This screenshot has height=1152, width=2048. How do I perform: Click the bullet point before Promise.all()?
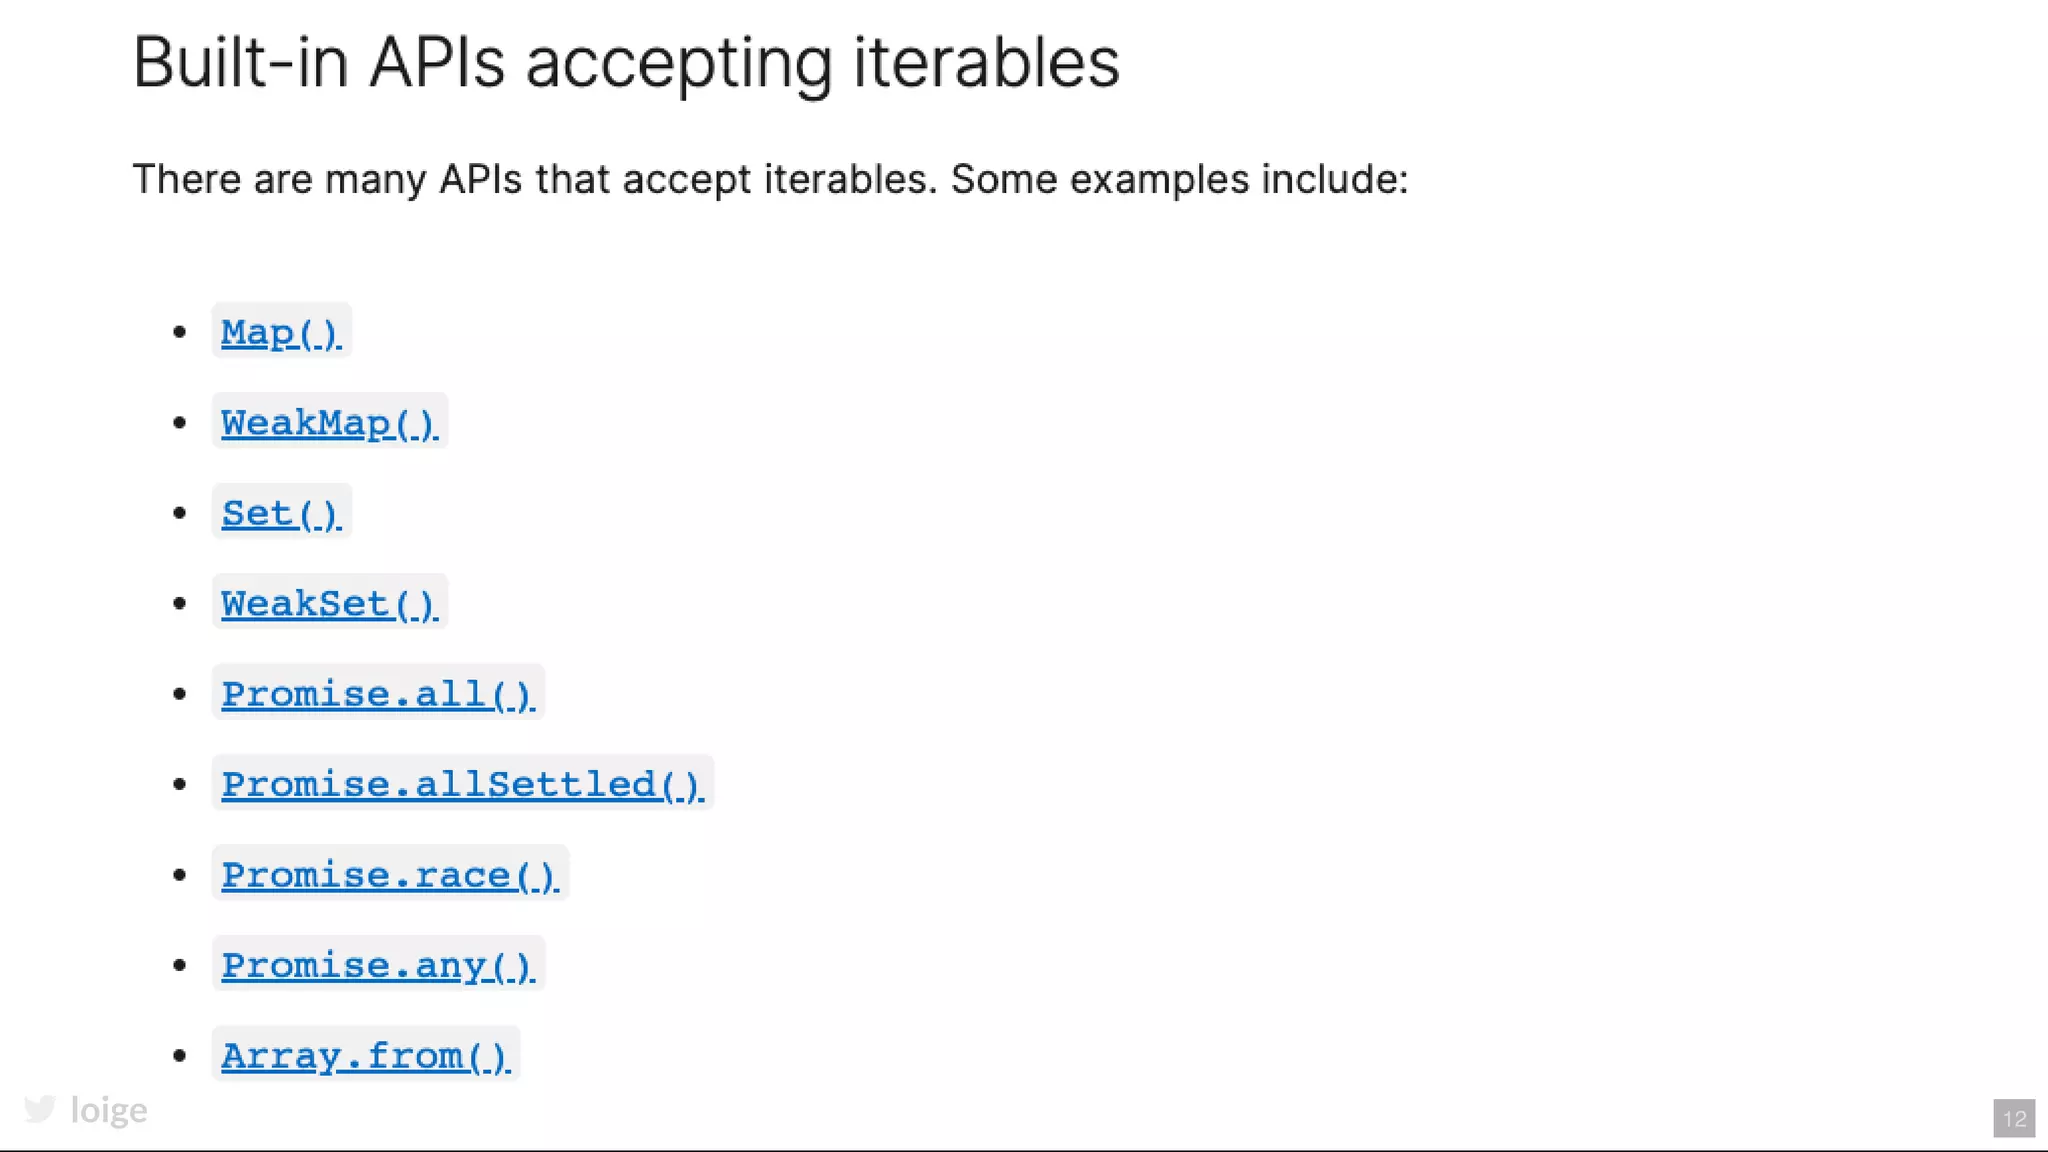point(180,694)
